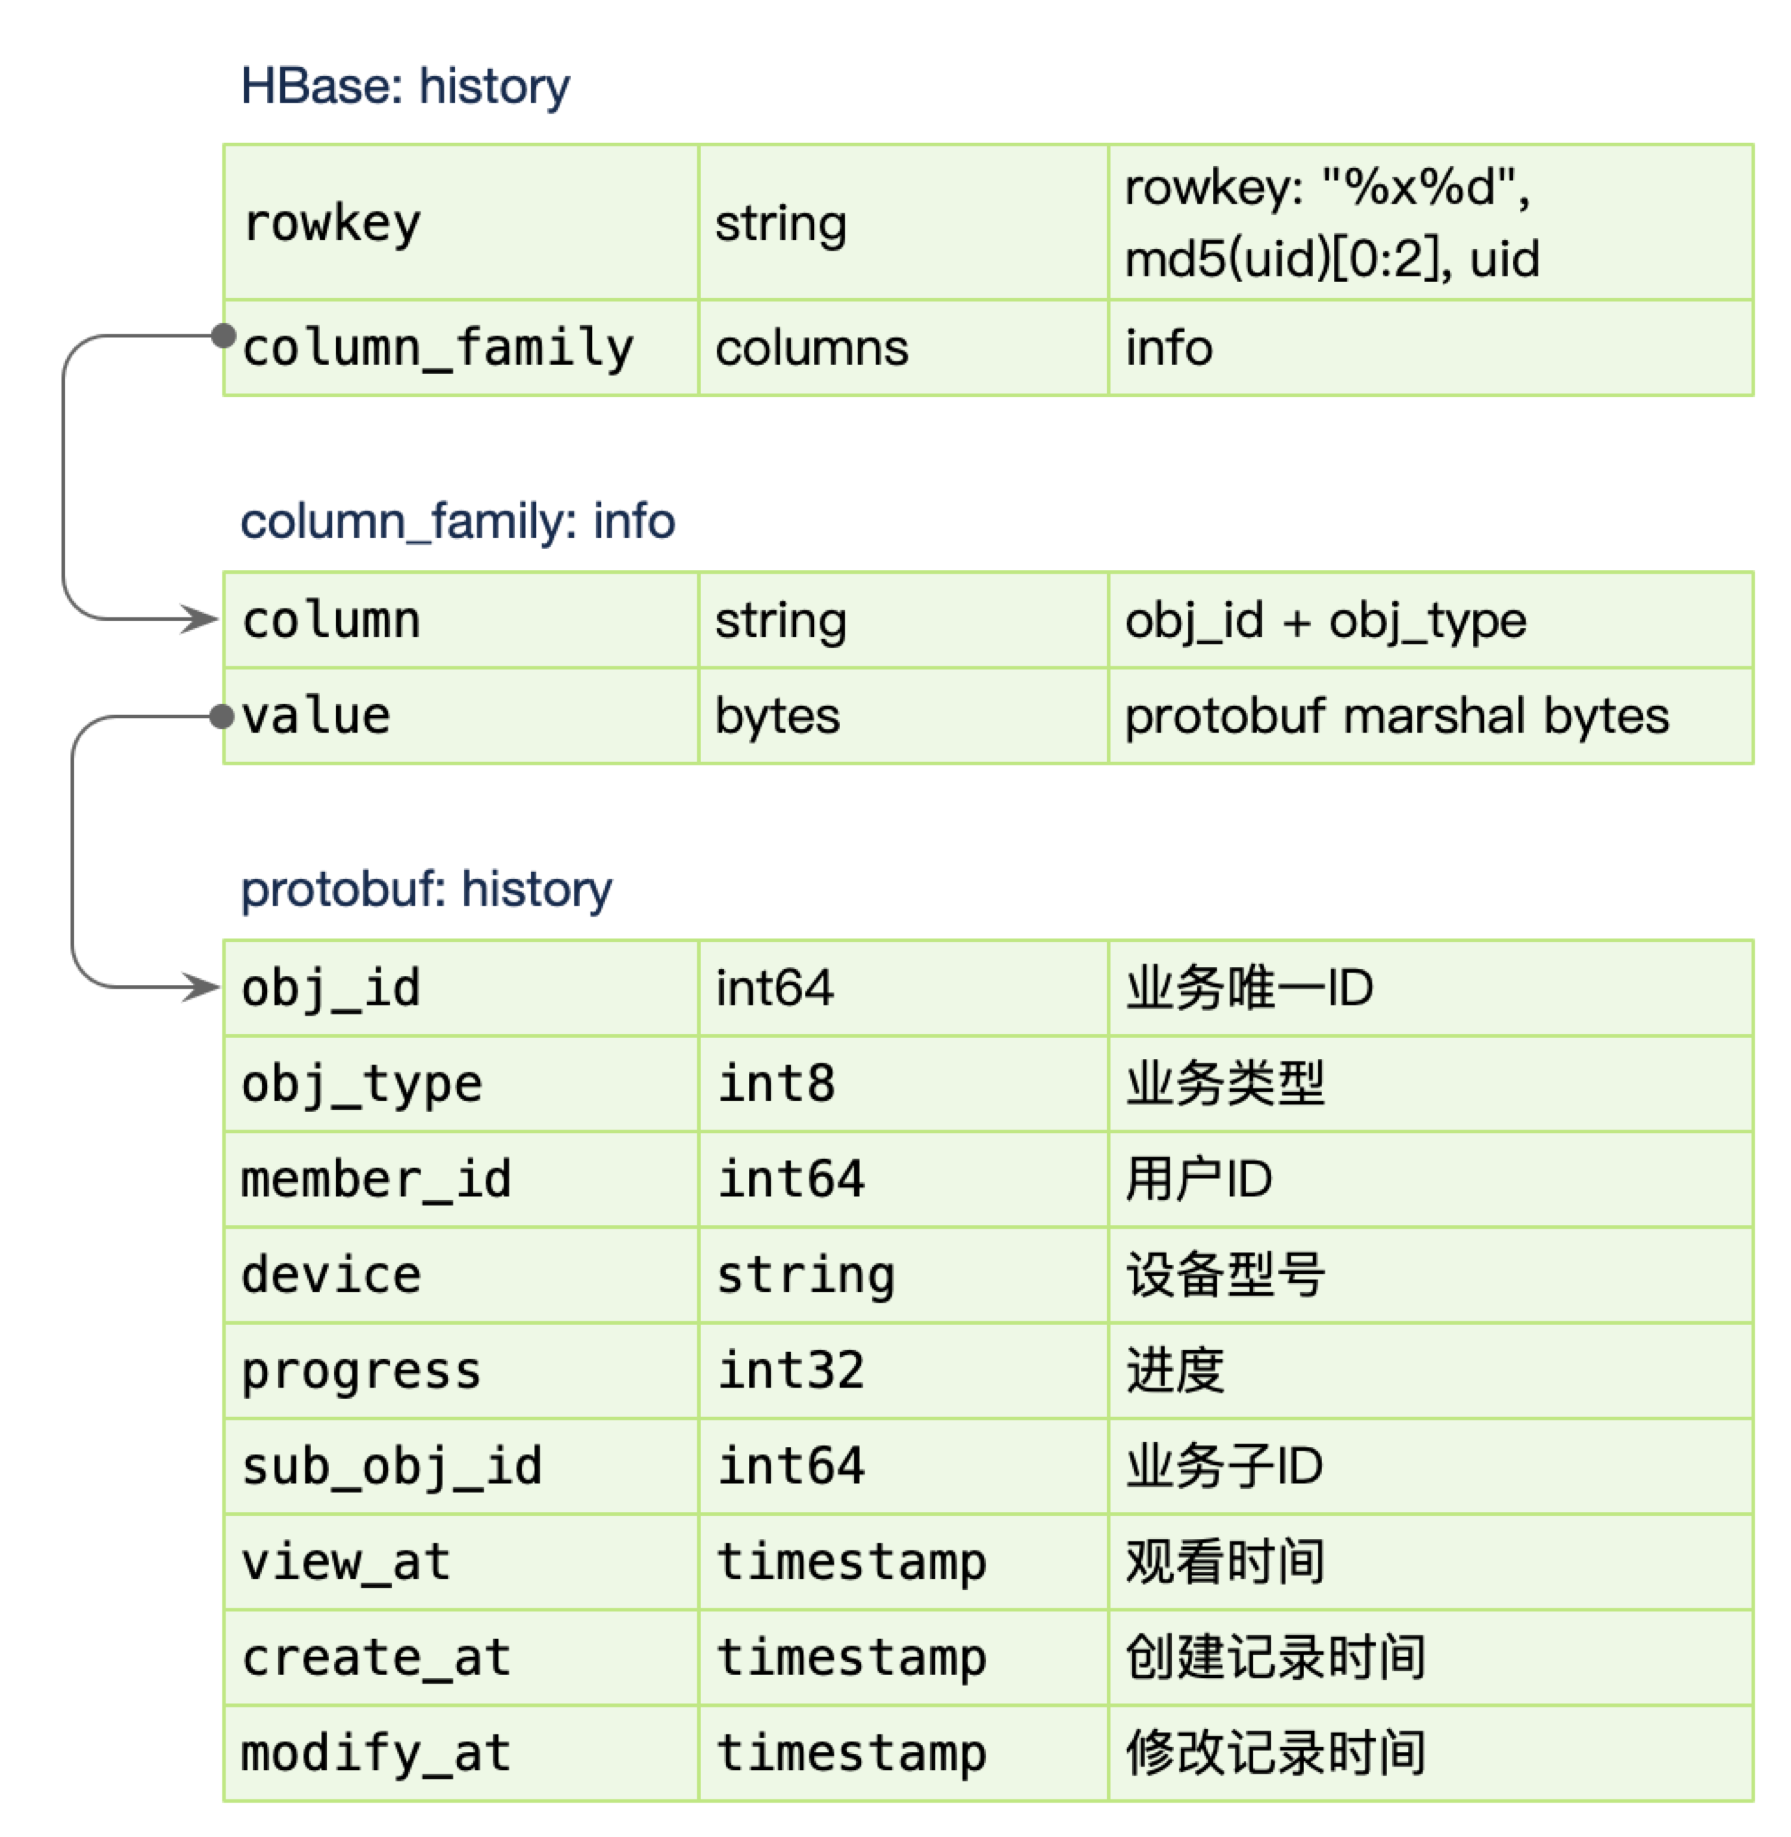Click the sub_obj_id field cell

[x=461, y=1467]
